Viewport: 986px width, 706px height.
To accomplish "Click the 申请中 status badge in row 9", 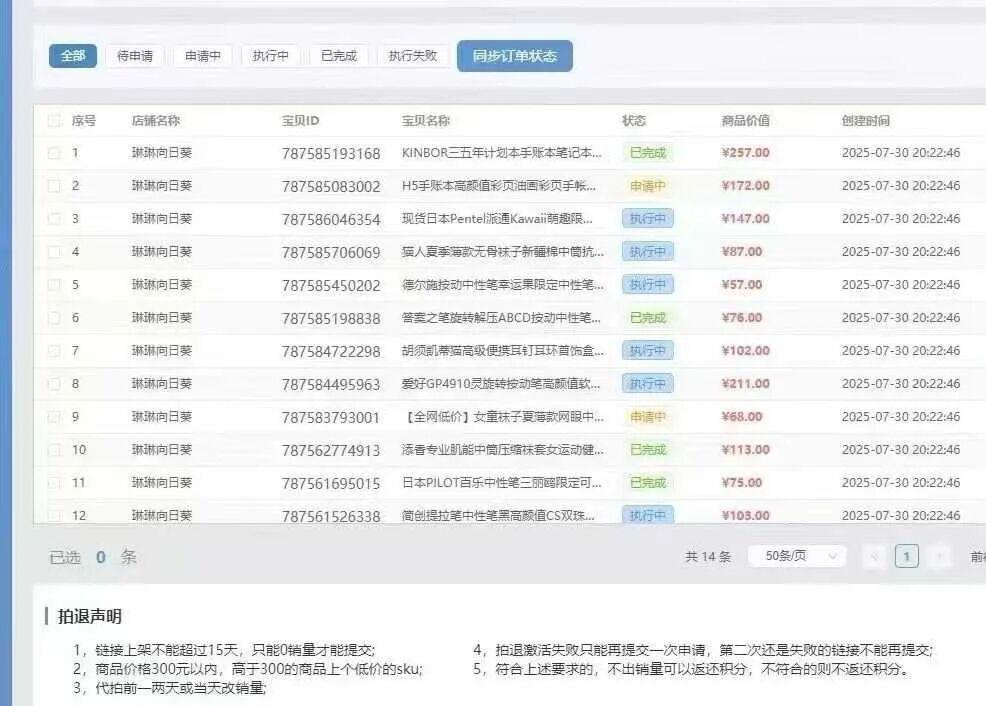I will pos(647,417).
